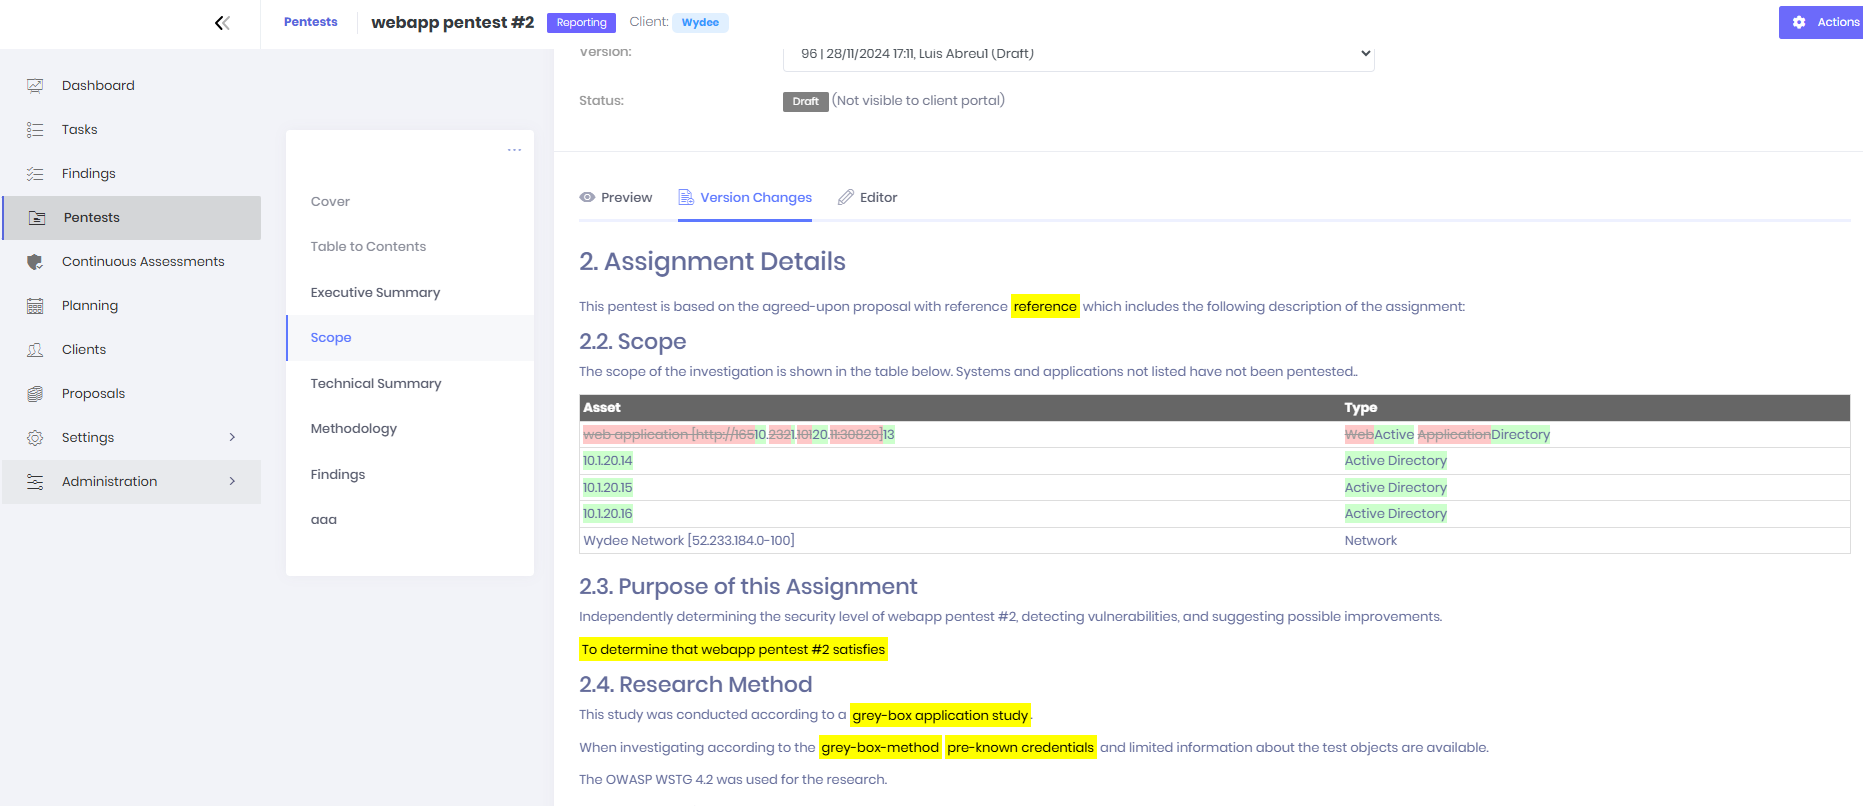Click the Wydee client badge
Image resolution: width=1863 pixels, height=806 pixels.
[700, 22]
